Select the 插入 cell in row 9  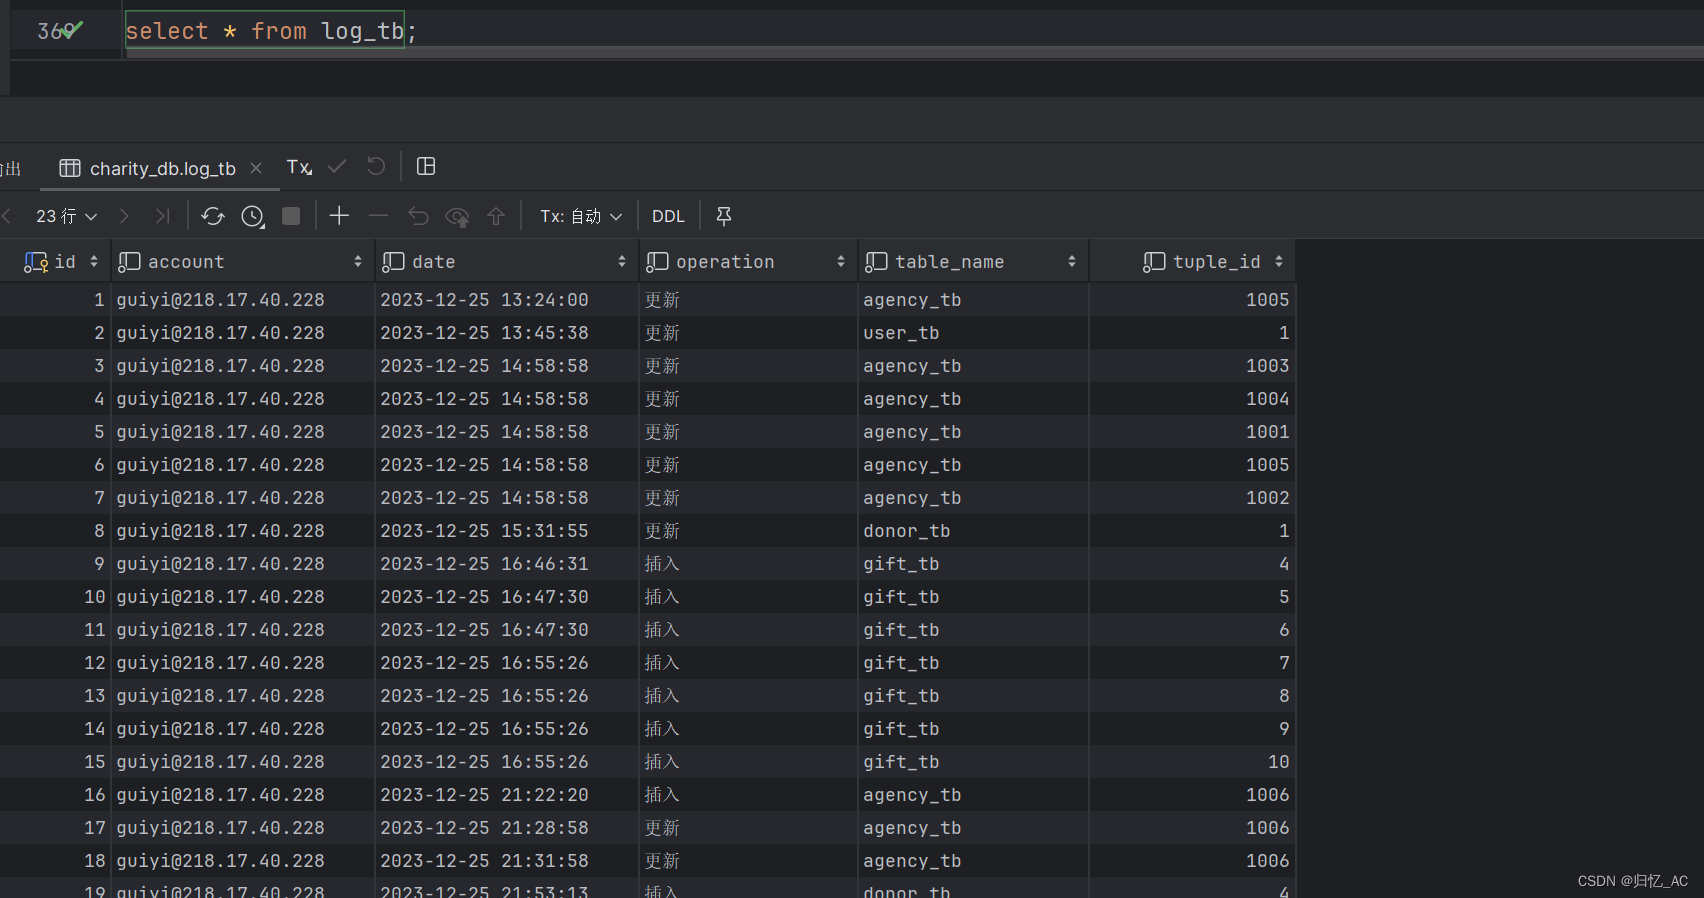tap(748, 564)
